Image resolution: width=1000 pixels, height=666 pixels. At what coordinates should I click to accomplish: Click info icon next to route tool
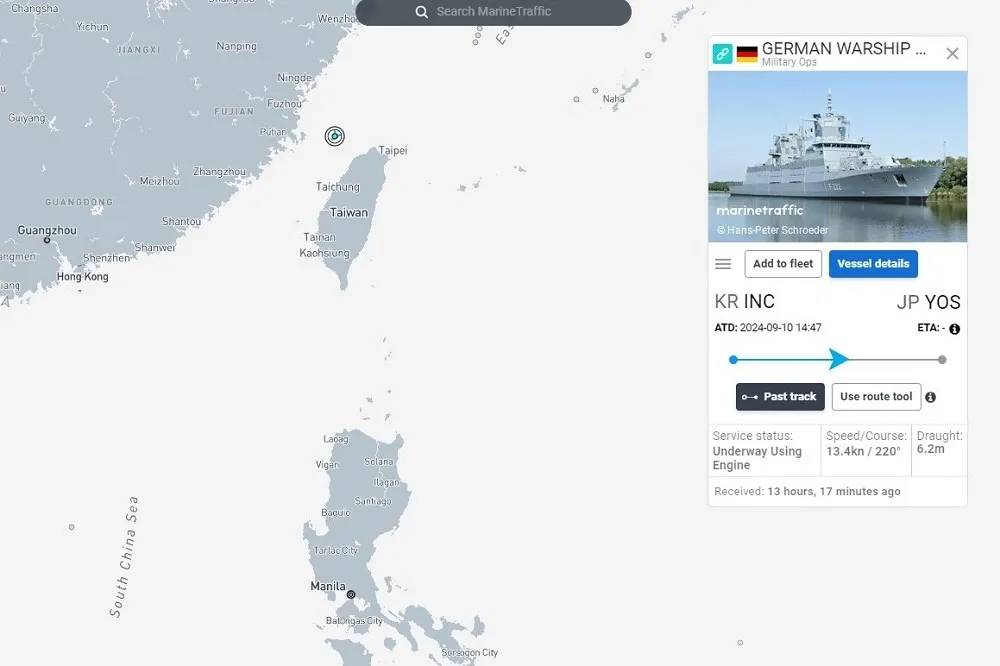pyautogui.click(x=930, y=397)
